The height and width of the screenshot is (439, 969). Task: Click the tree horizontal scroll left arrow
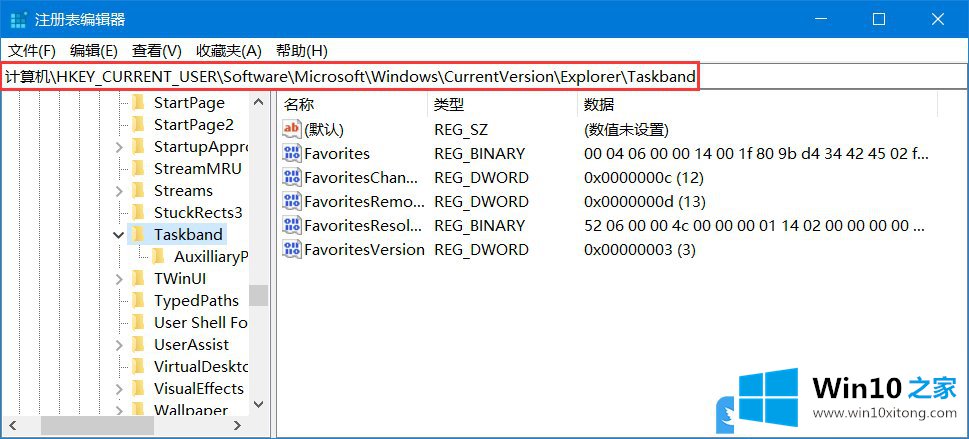coord(12,425)
